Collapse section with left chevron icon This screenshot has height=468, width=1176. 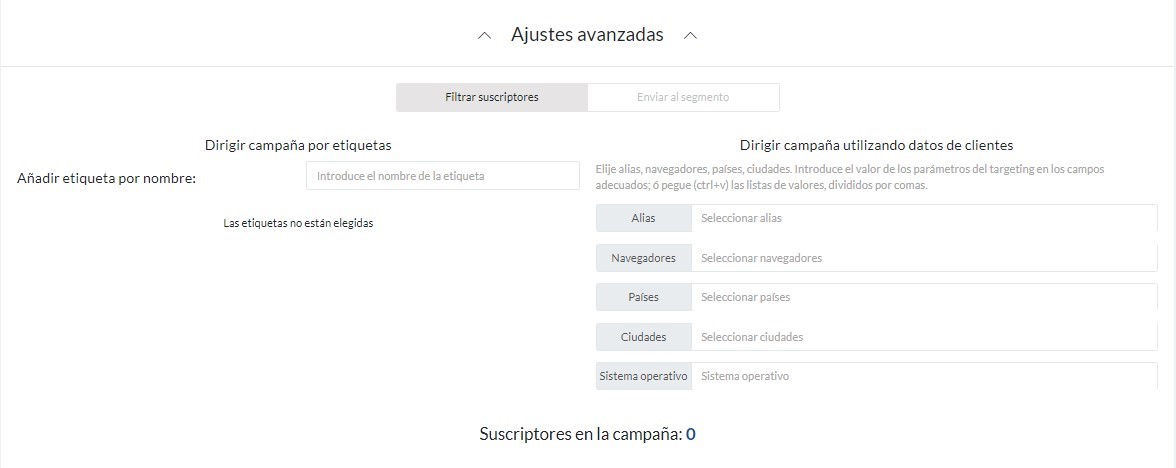point(484,35)
